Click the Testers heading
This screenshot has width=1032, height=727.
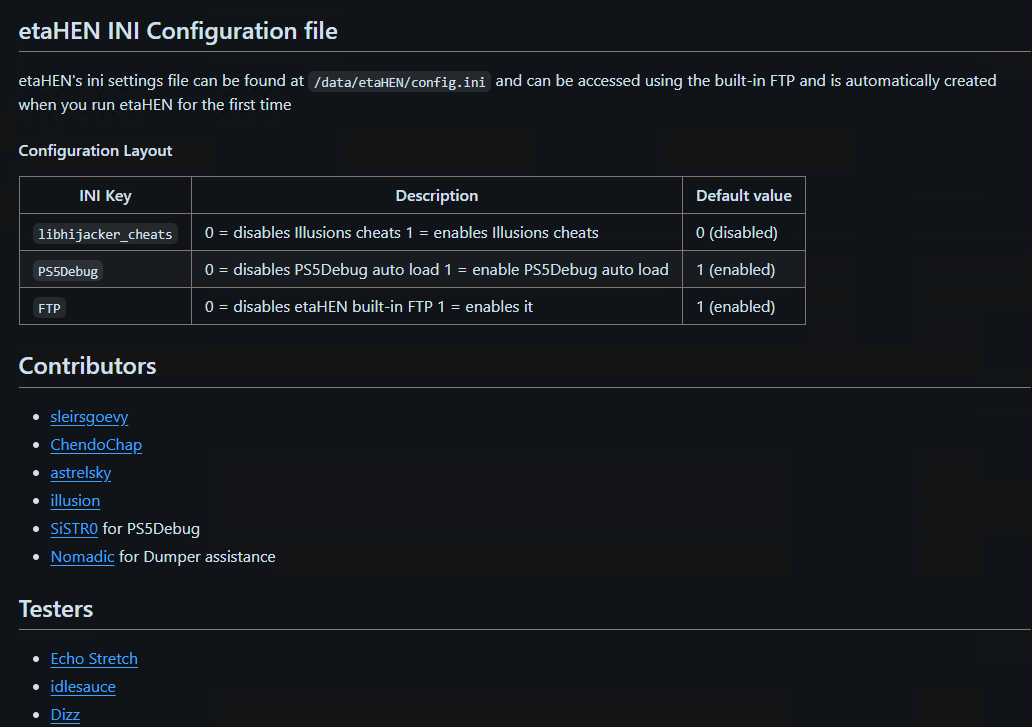(56, 609)
